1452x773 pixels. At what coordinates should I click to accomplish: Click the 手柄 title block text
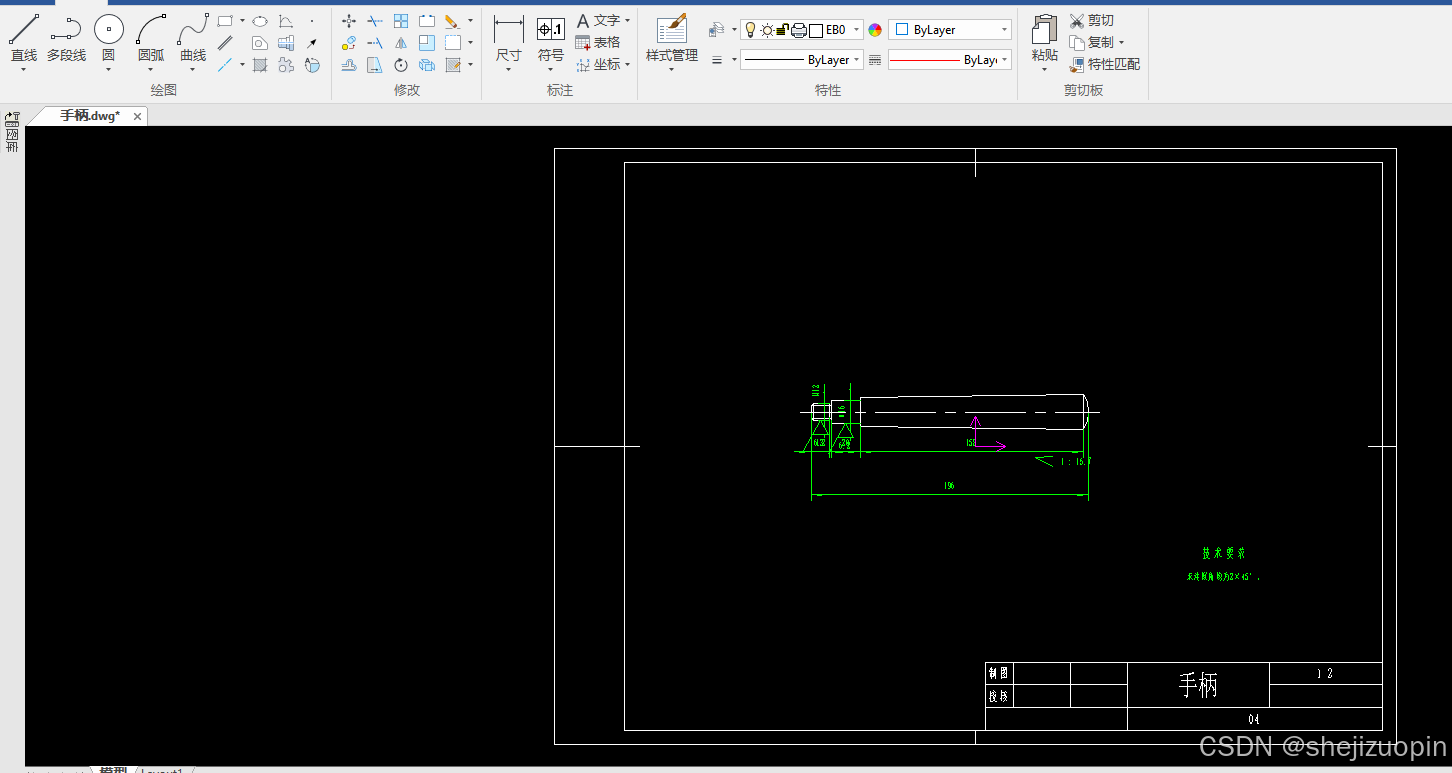pyautogui.click(x=1198, y=685)
